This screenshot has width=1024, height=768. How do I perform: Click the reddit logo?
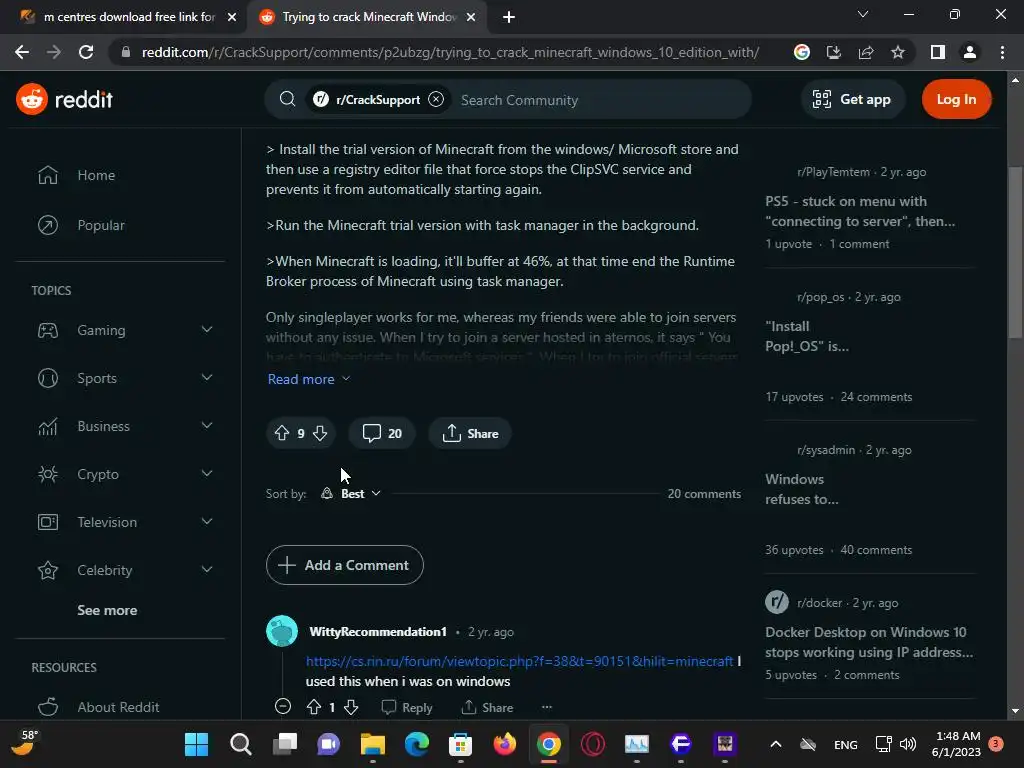pyautogui.click(x=65, y=99)
